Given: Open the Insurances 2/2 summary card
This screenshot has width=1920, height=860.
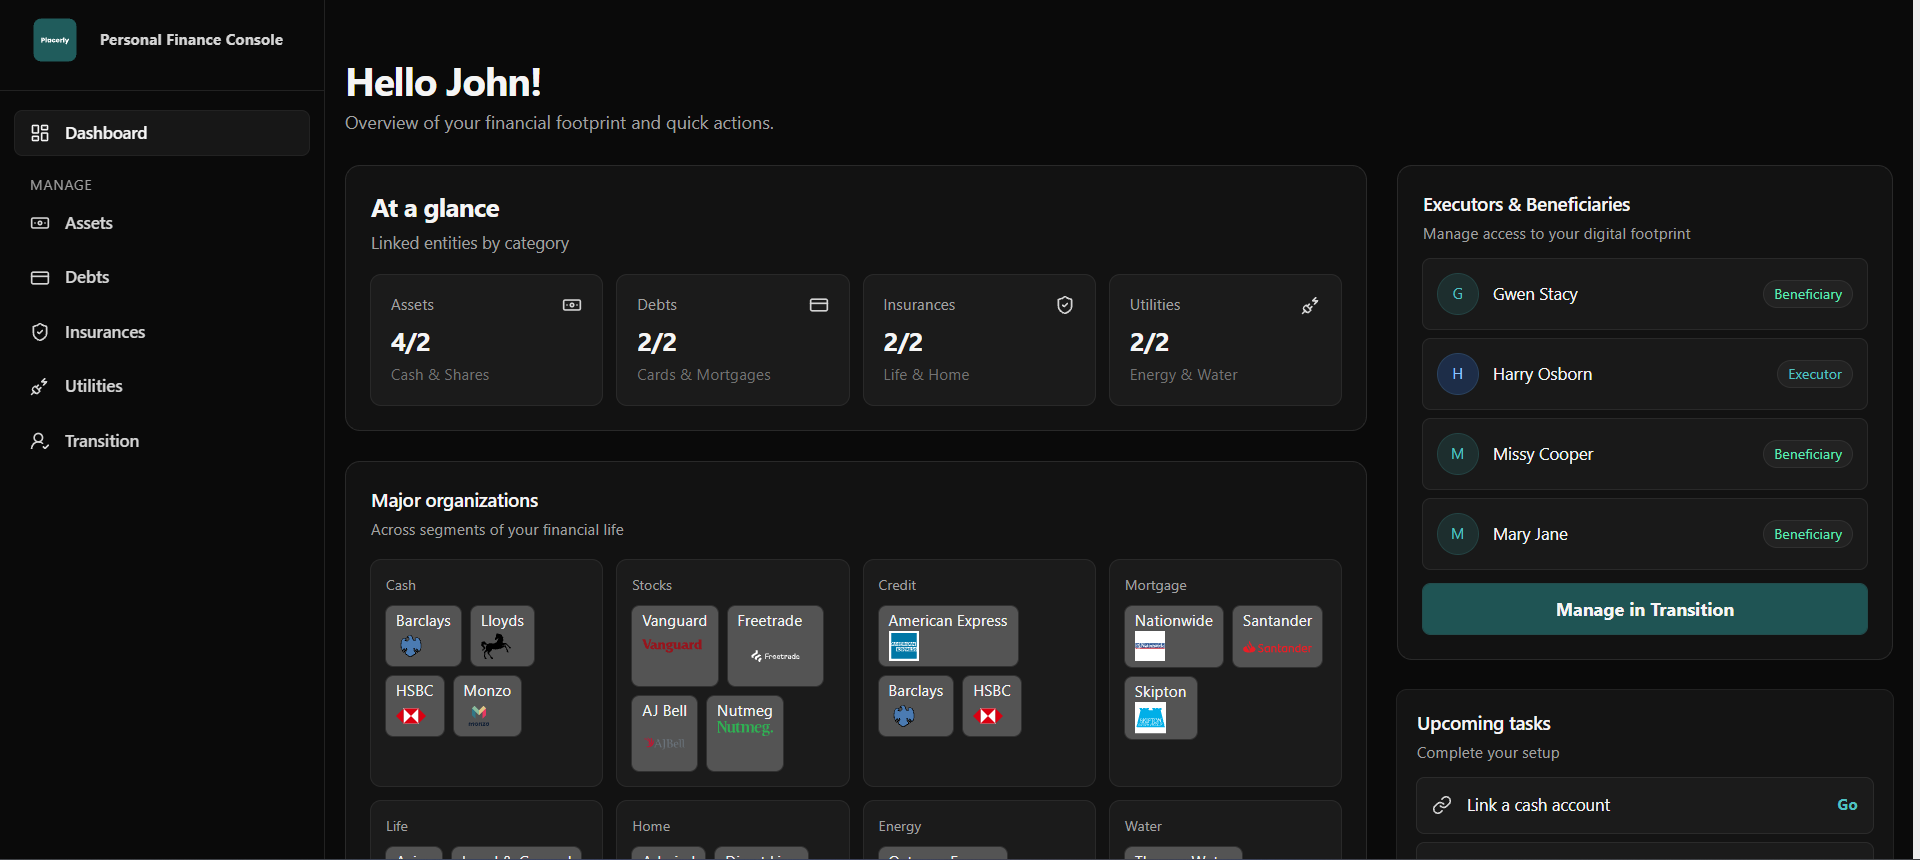Looking at the screenshot, I should (x=979, y=340).
